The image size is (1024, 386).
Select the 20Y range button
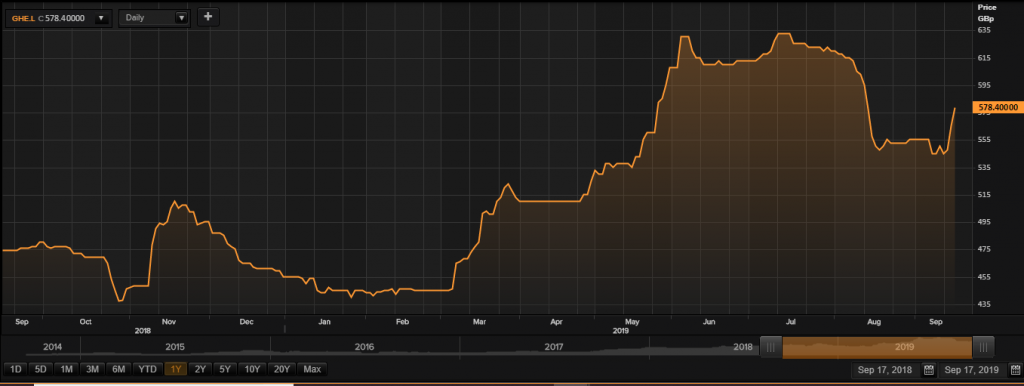coord(282,370)
